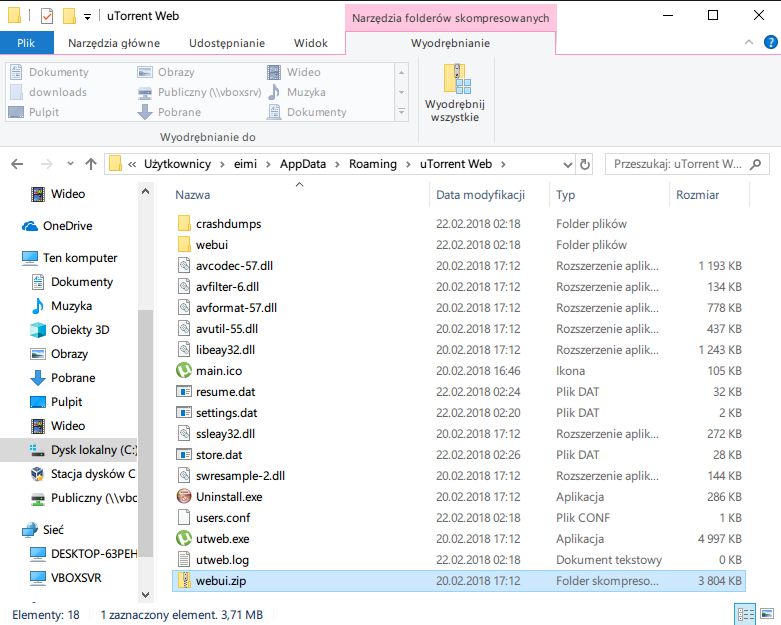This screenshot has height=625, width=781.
Task: Click the uTorrent main.ico file icon
Action: click(184, 371)
